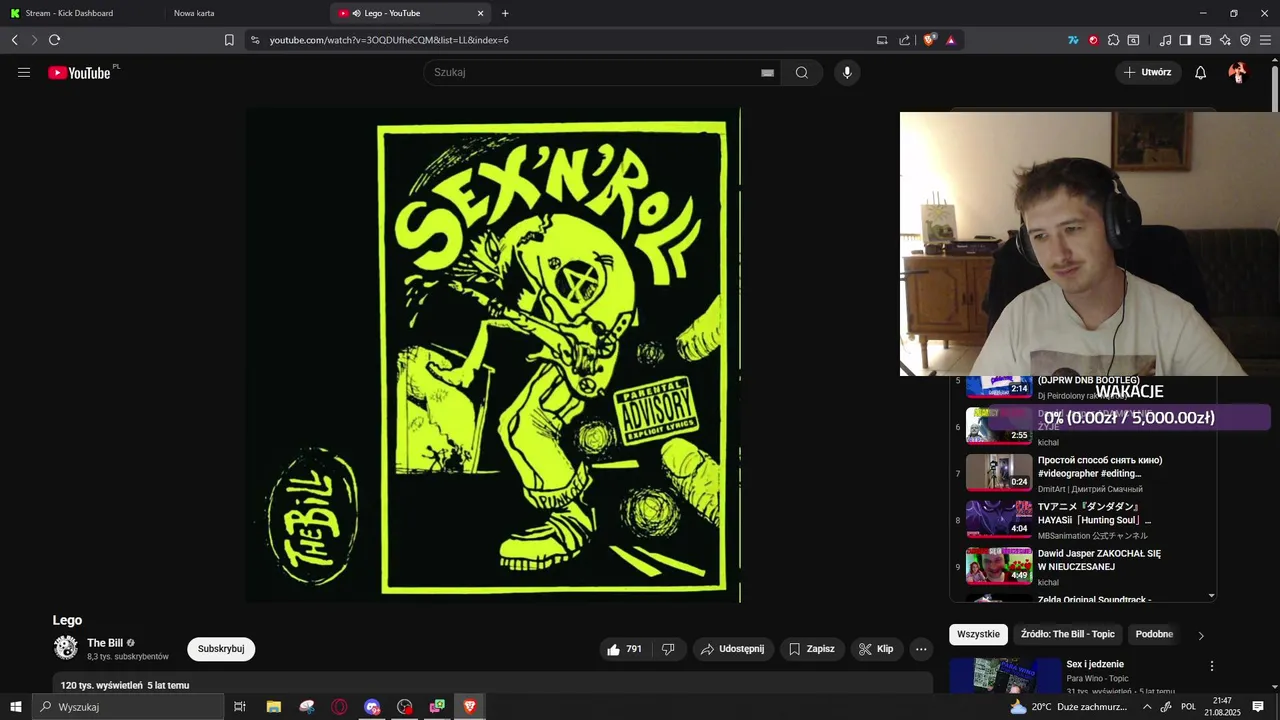Image resolution: width=1280 pixels, height=720 pixels.
Task: Open Brave Wallet icon
Action: pos(1205,40)
